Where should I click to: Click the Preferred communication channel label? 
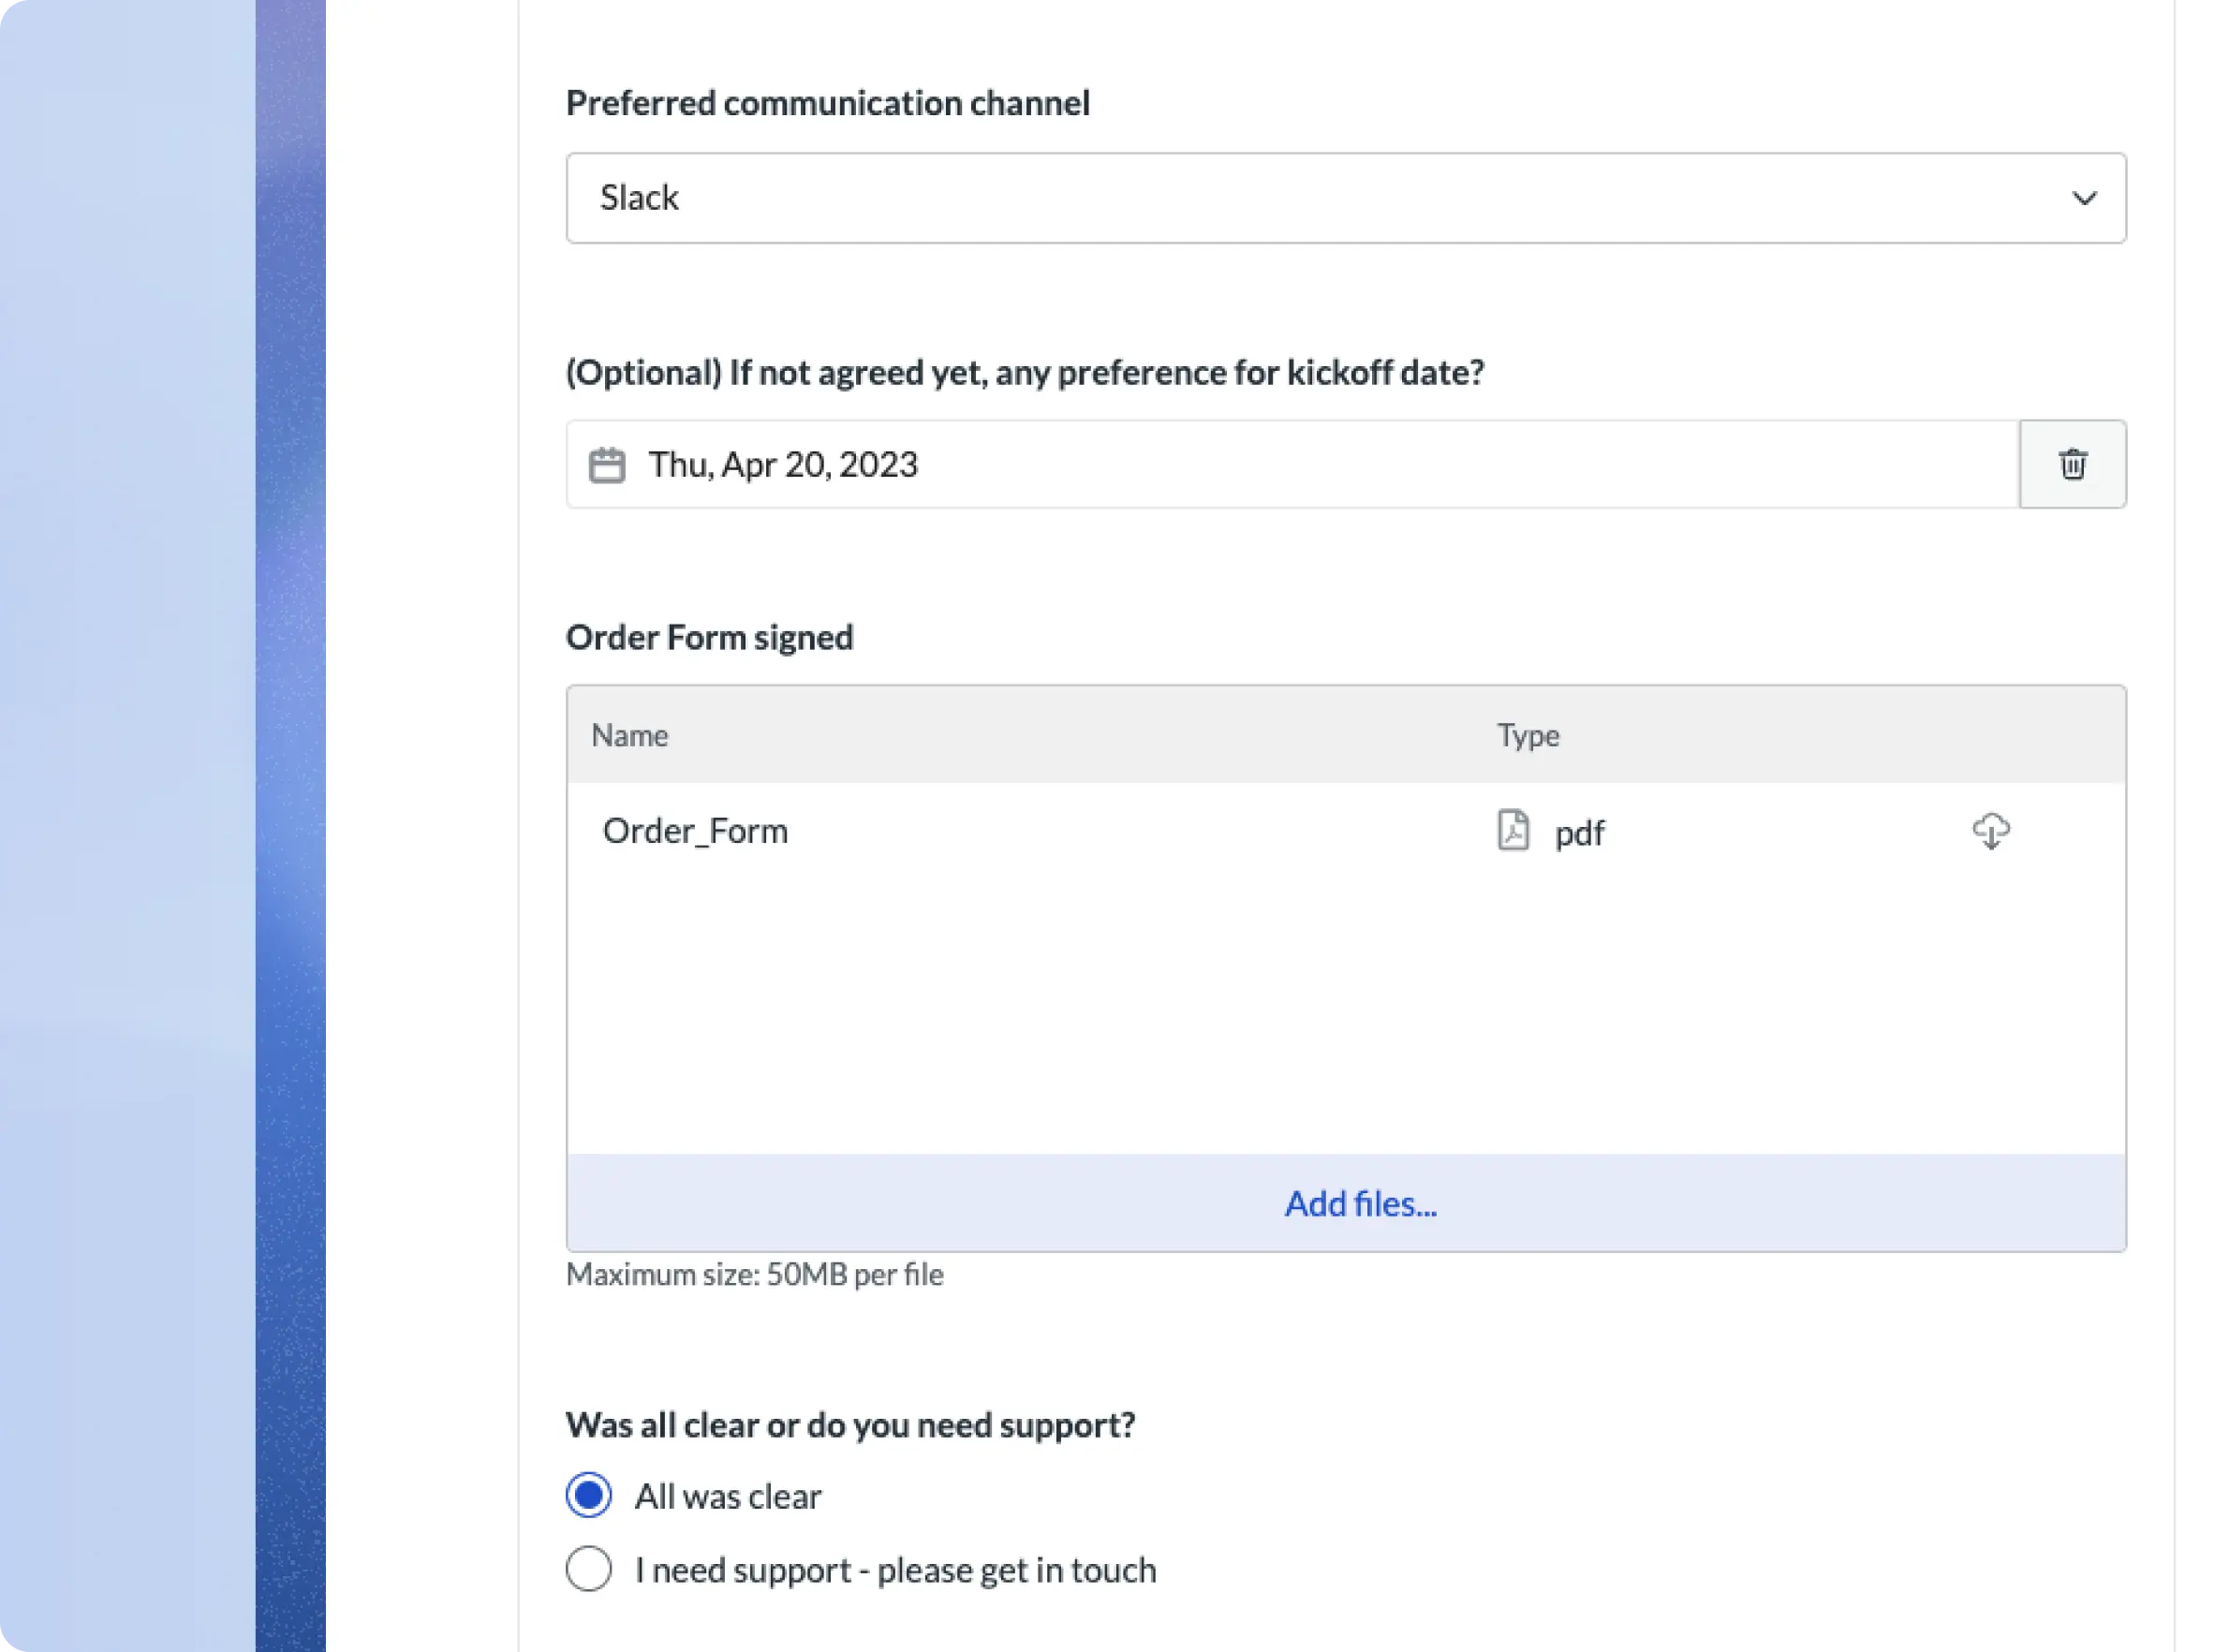[827, 103]
